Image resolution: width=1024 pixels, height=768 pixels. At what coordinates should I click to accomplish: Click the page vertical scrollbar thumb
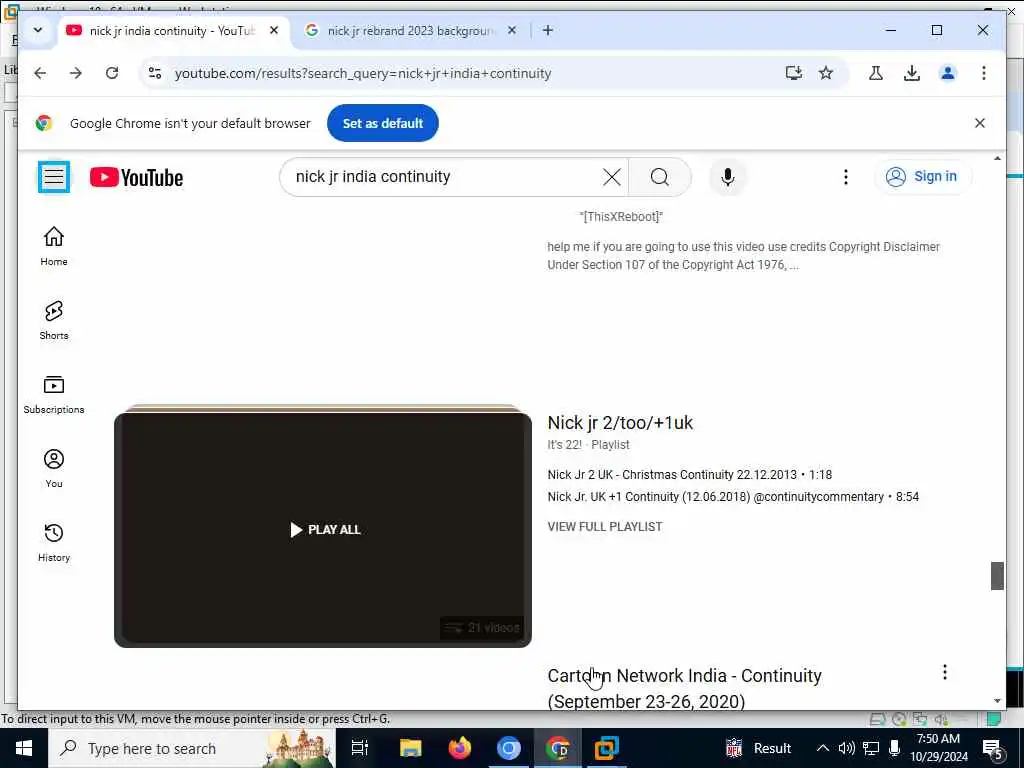click(x=997, y=575)
